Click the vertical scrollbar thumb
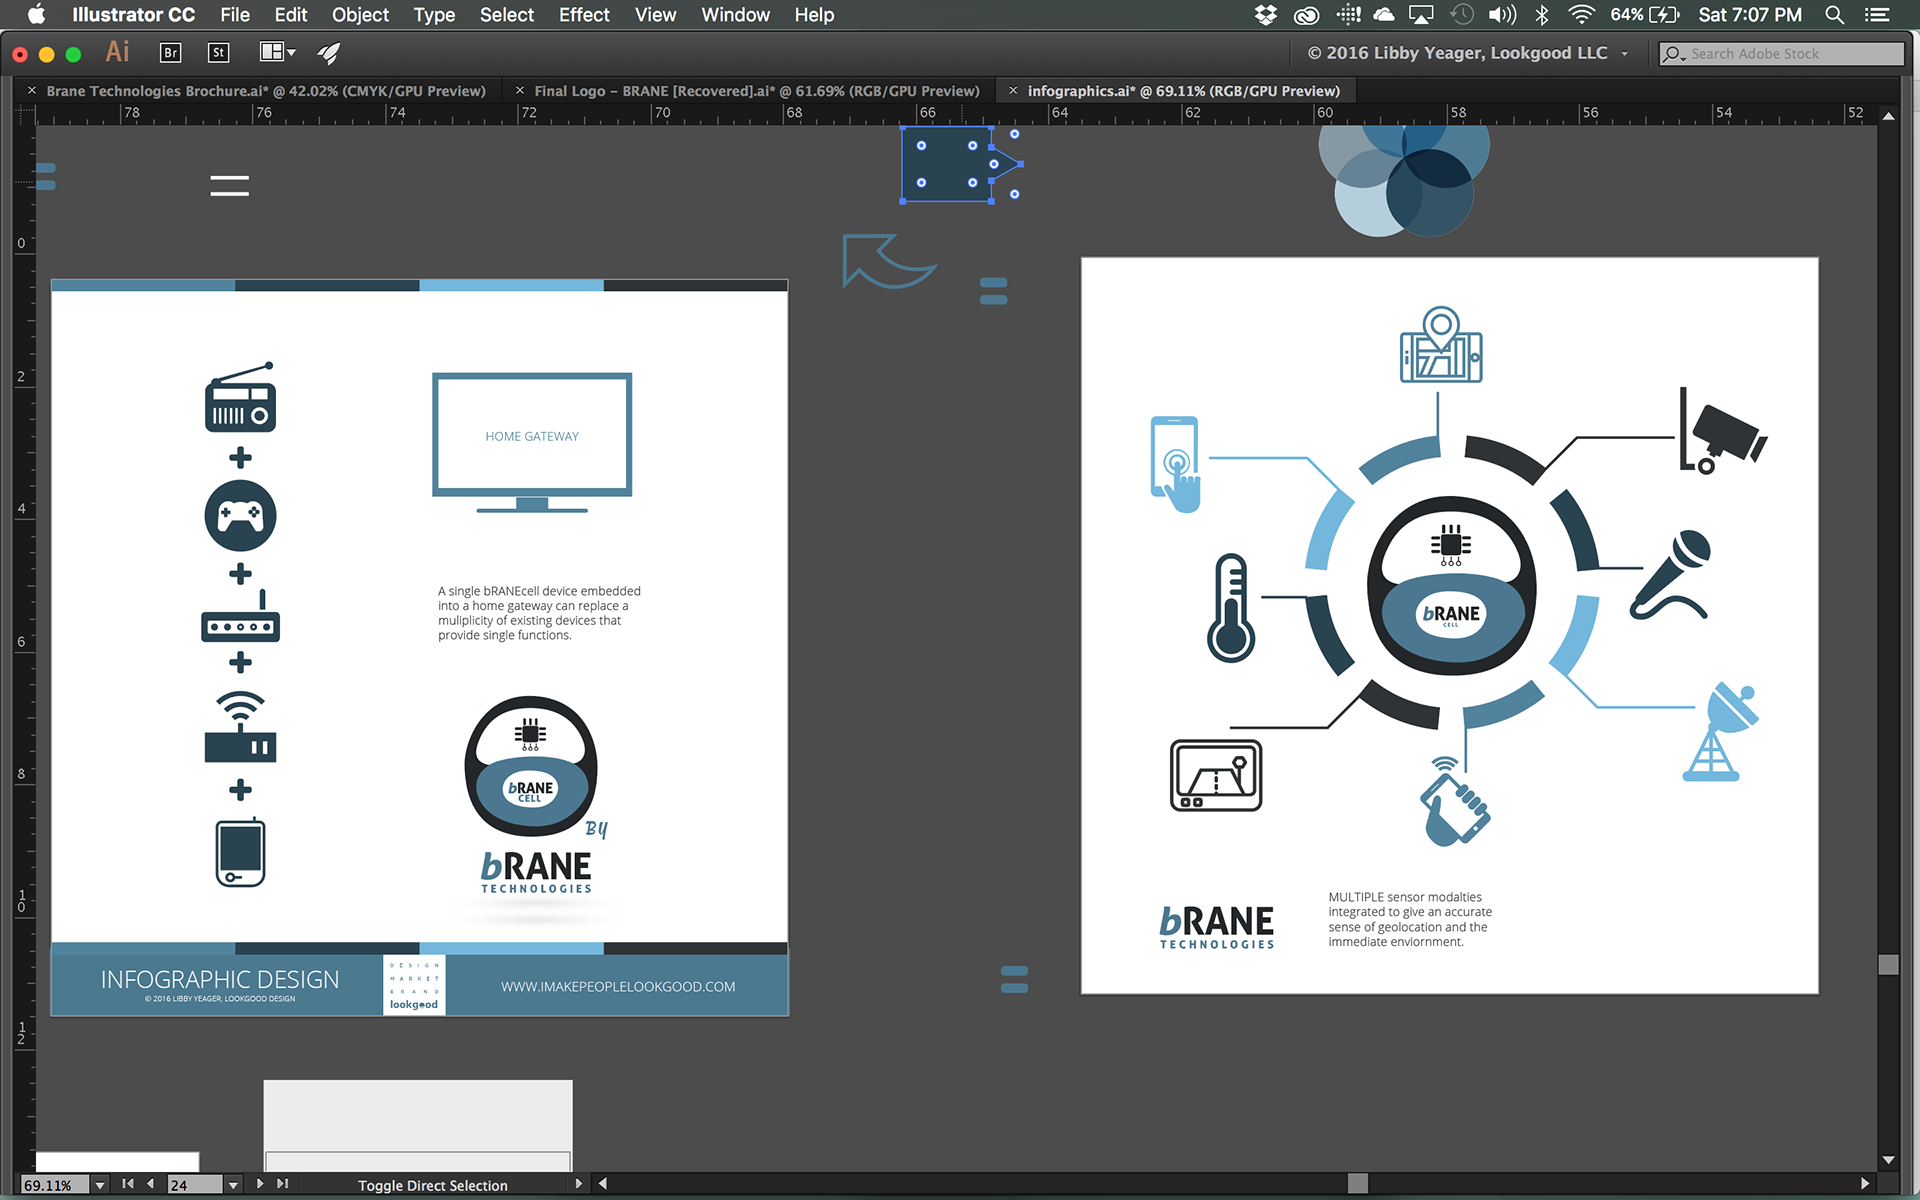Viewport: 1920px width, 1200px height. [x=1888, y=964]
